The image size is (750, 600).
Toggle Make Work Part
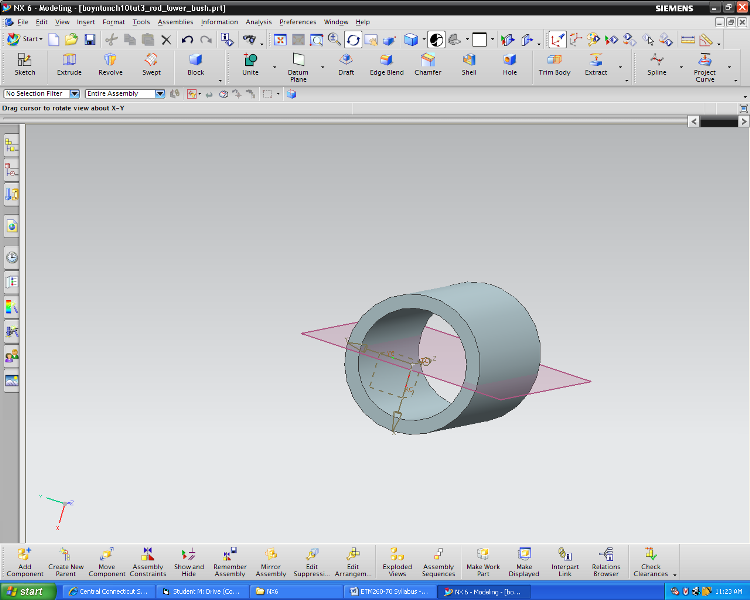click(482, 560)
